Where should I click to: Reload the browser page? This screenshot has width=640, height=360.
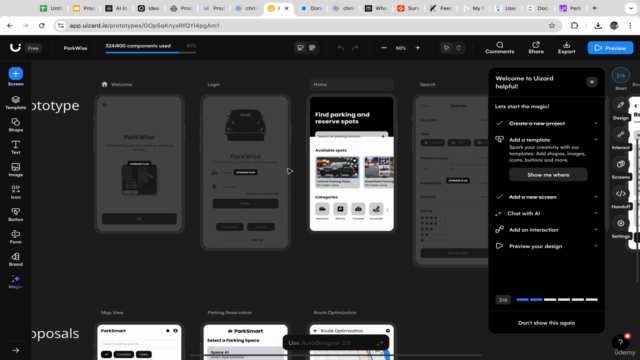pyautogui.click(x=42, y=25)
